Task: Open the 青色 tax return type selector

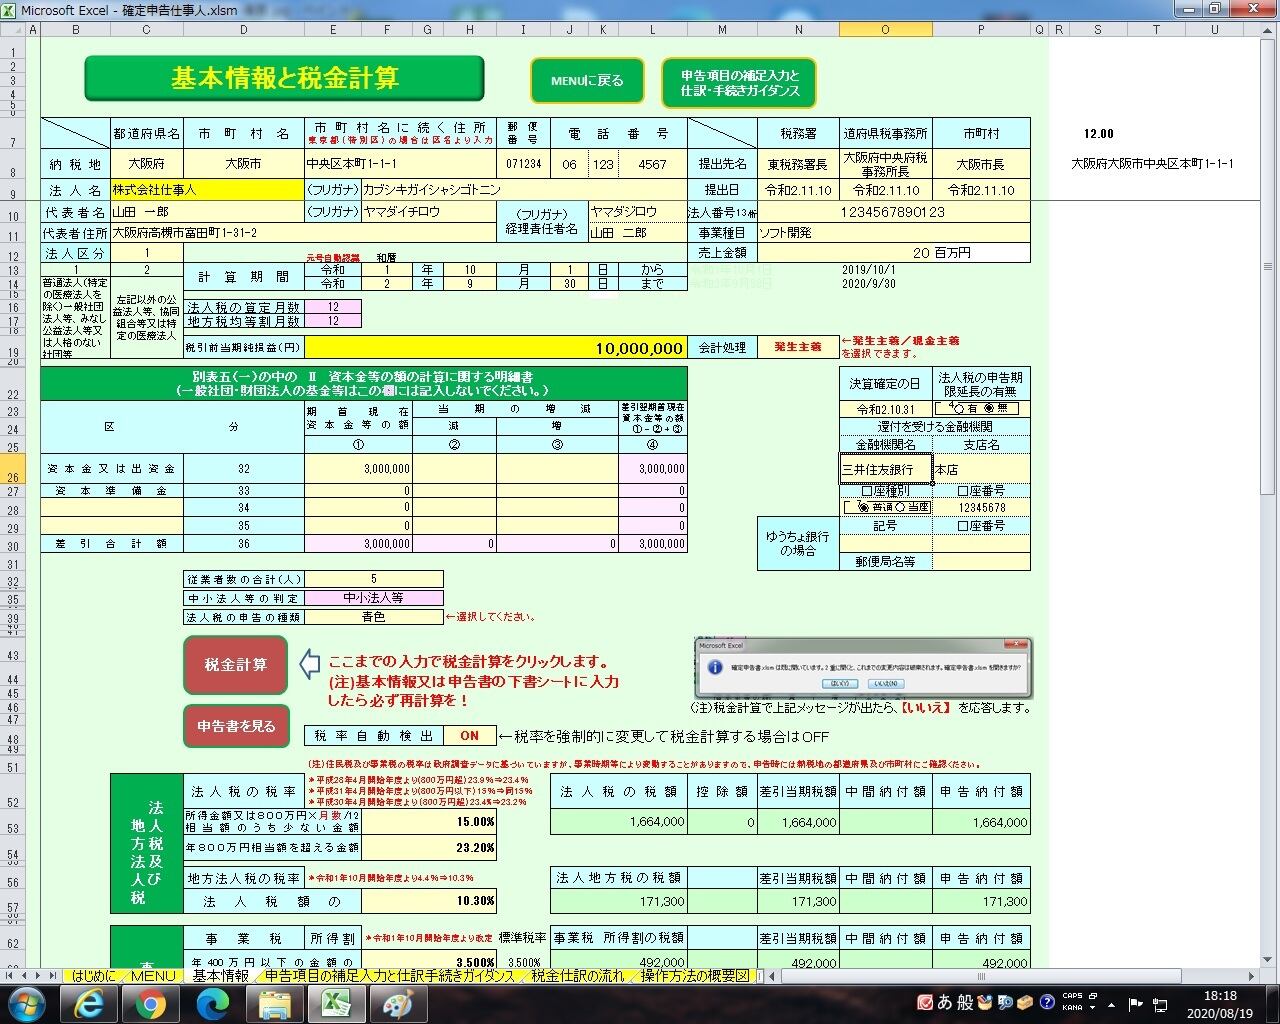Action: [x=373, y=617]
